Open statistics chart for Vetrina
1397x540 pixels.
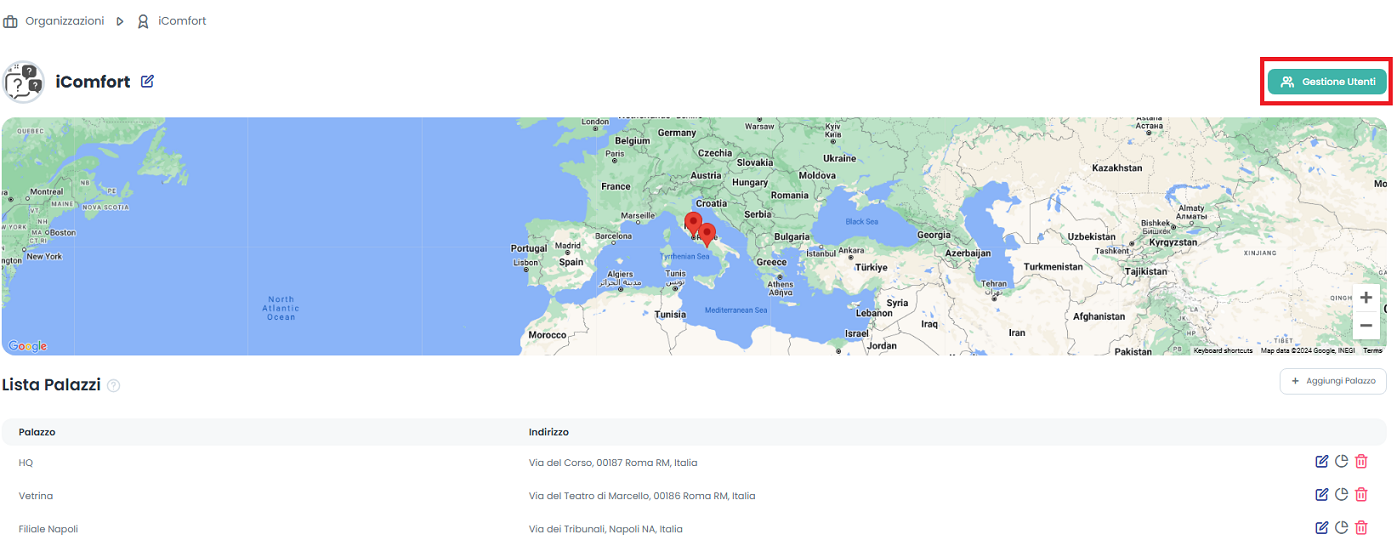pyautogui.click(x=1341, y=495)
